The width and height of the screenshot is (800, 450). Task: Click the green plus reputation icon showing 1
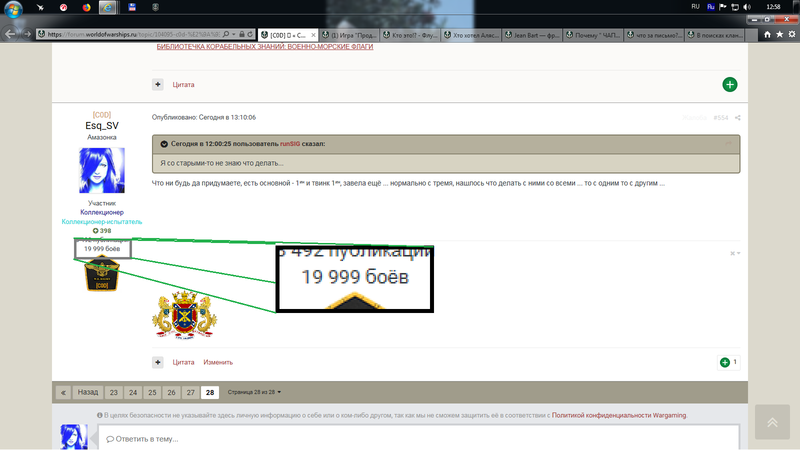(x=724, y=362)
